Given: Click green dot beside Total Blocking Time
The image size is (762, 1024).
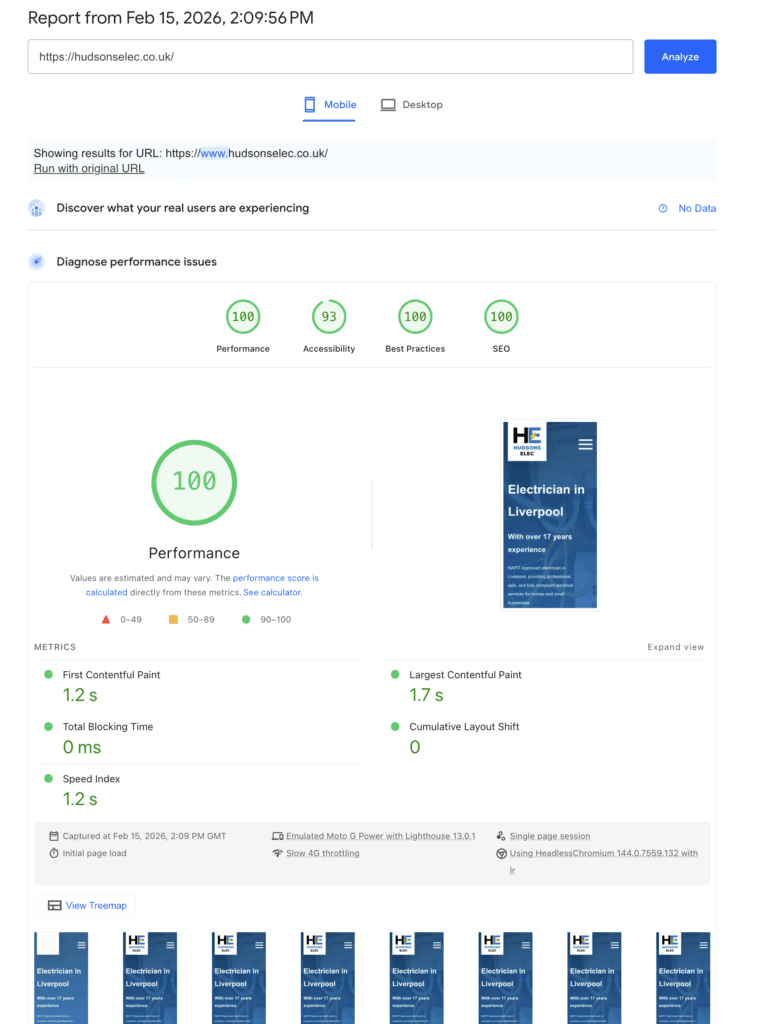Looking at the screenshot, I should click(48, 726).
